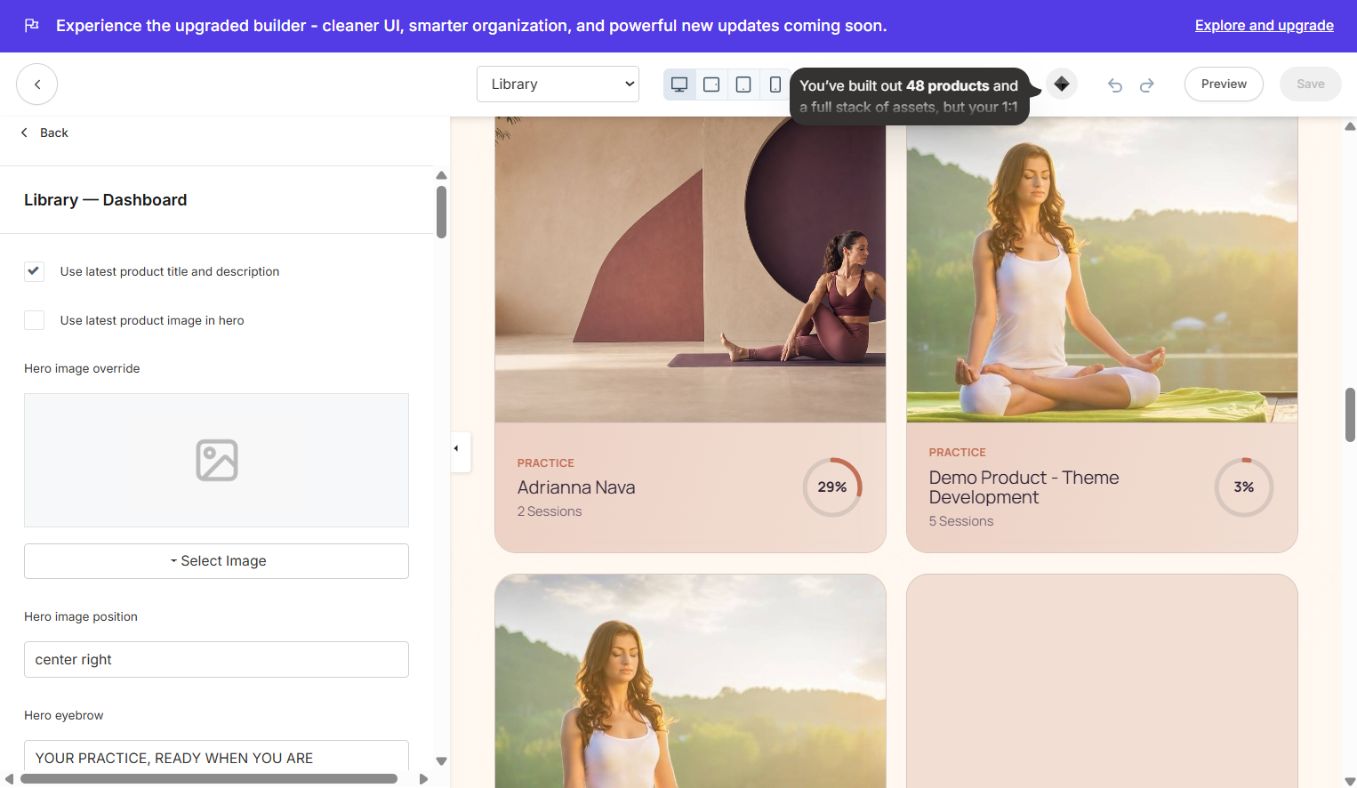This screenshot has width=1357, height=788.
Task: Undo the last change
Action: [1115, 85]
